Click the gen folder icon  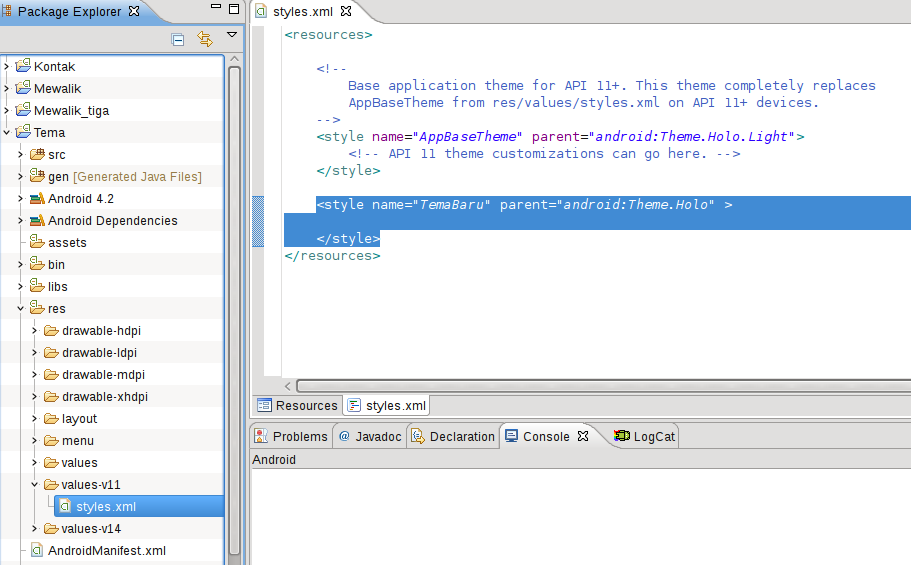pyautogui.click(x=37, y=176)
